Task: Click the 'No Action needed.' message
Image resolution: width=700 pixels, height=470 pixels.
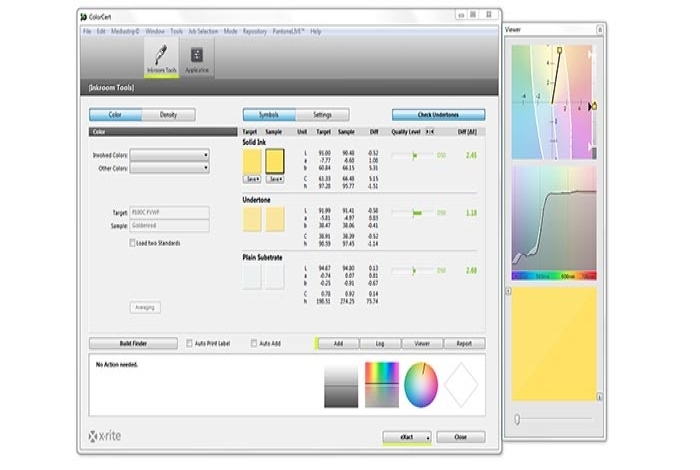Action: [117, 365]
